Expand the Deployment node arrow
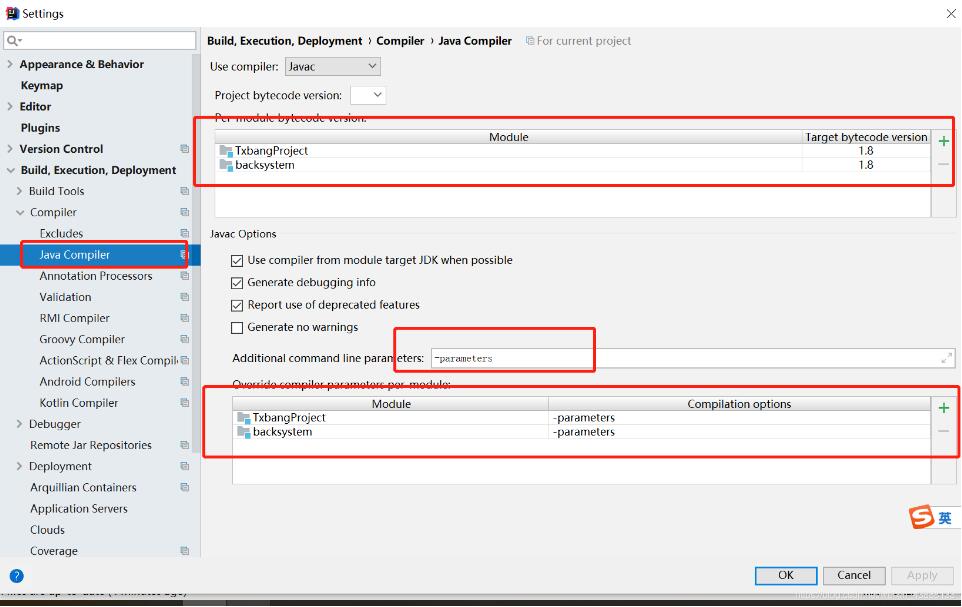 pos(20,466)
